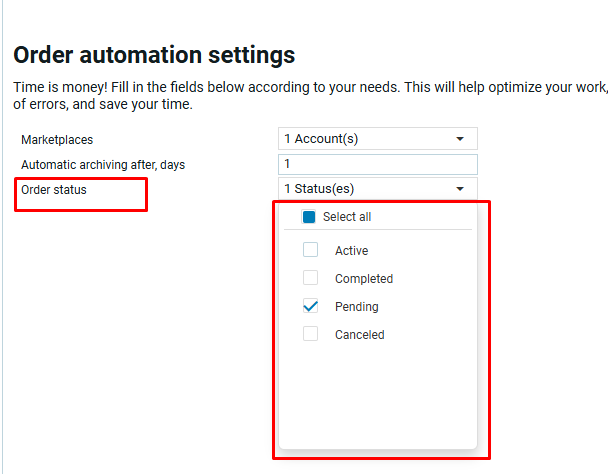Check the Active status checkbox
The height and width of the screenshot is (474, 608).
point(311,250)
